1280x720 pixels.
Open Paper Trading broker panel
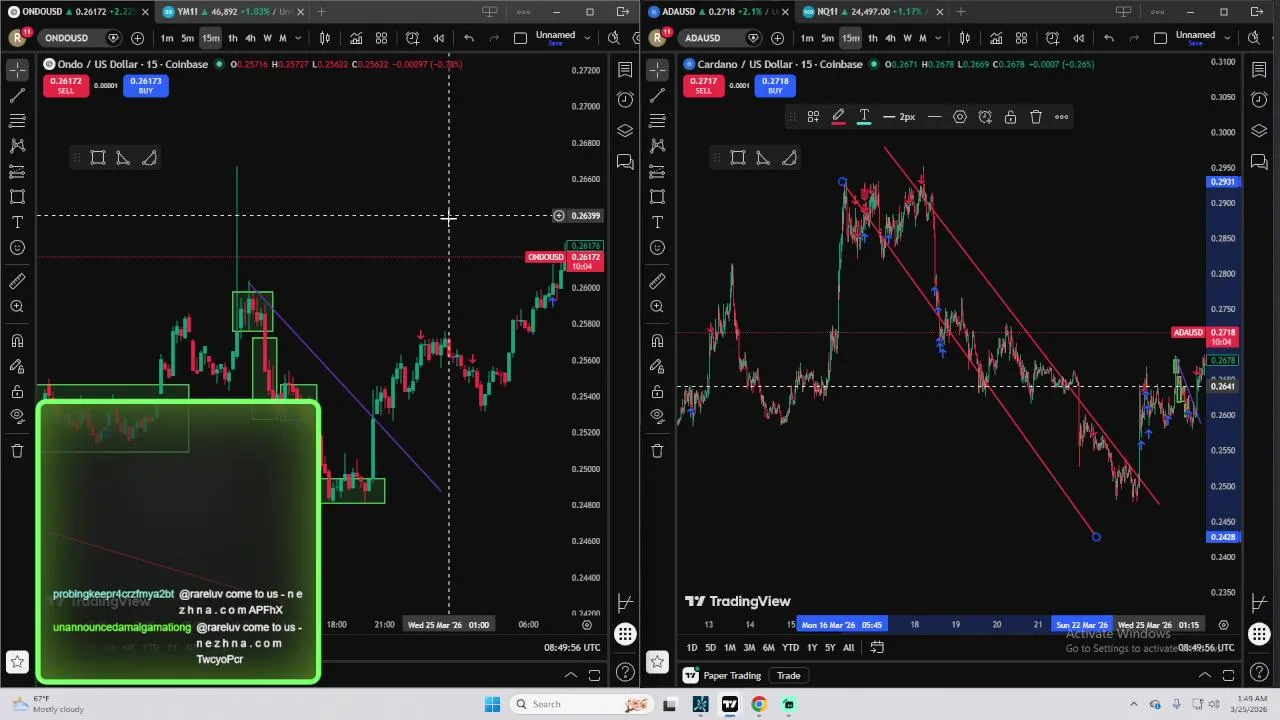pyautogui.click(x=723, y=676)
